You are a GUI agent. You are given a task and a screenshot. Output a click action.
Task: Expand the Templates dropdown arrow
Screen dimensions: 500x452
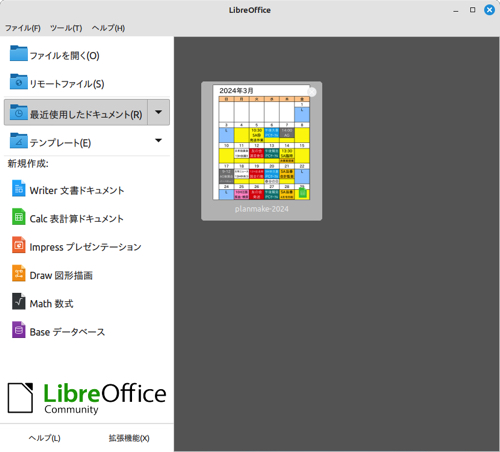click(159, 140)
